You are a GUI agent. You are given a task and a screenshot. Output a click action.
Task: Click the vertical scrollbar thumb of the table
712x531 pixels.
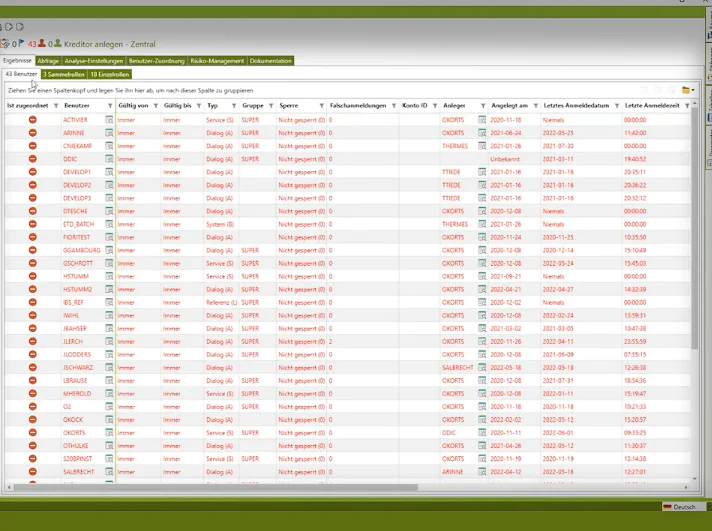[x=694, y=229]
